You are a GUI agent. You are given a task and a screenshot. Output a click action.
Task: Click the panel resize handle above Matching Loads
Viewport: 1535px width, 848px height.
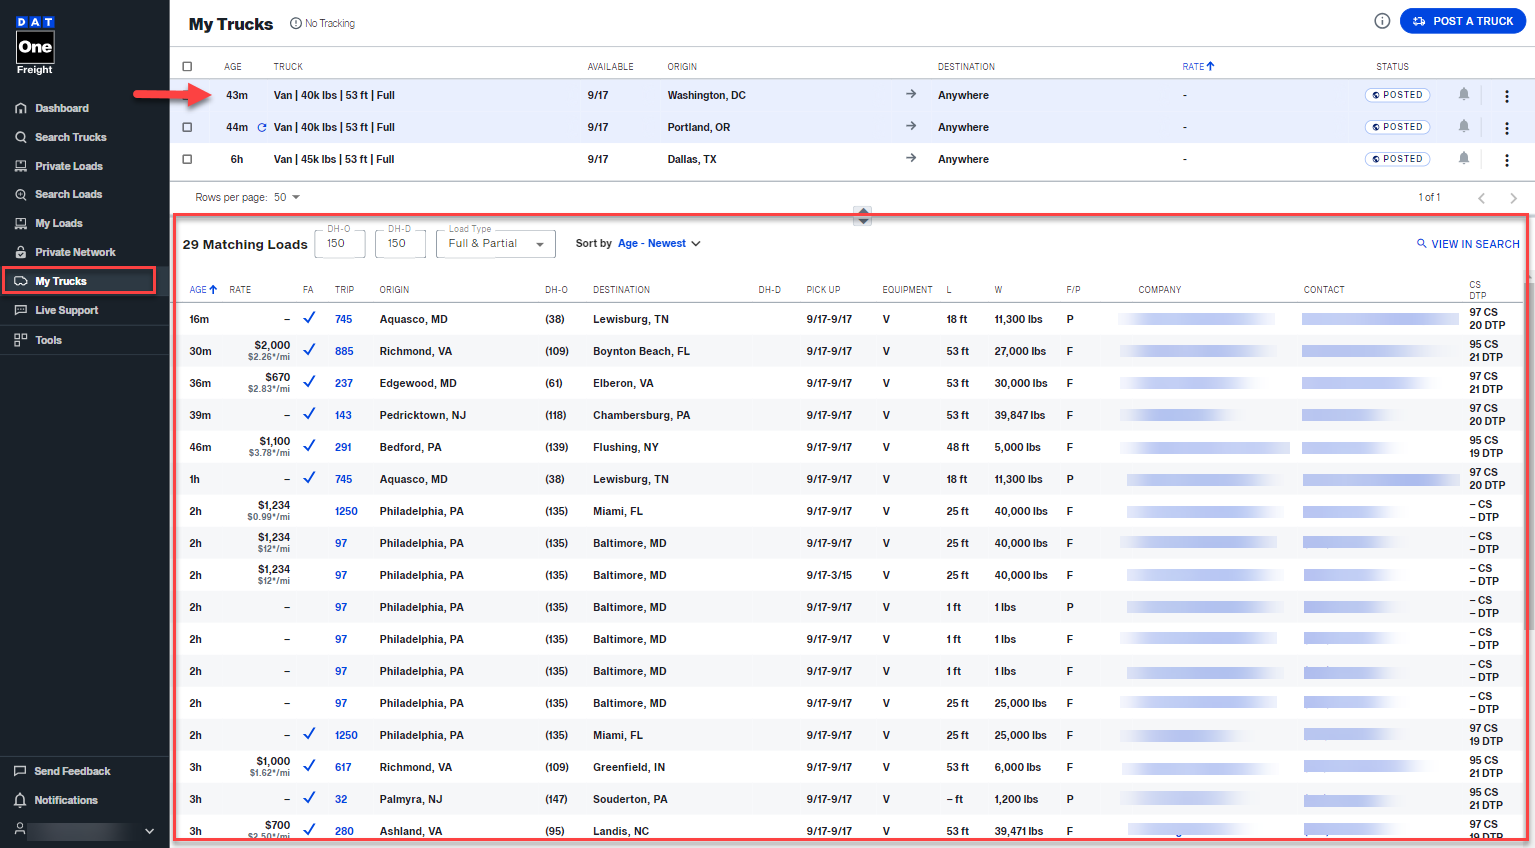pos(862,215)
